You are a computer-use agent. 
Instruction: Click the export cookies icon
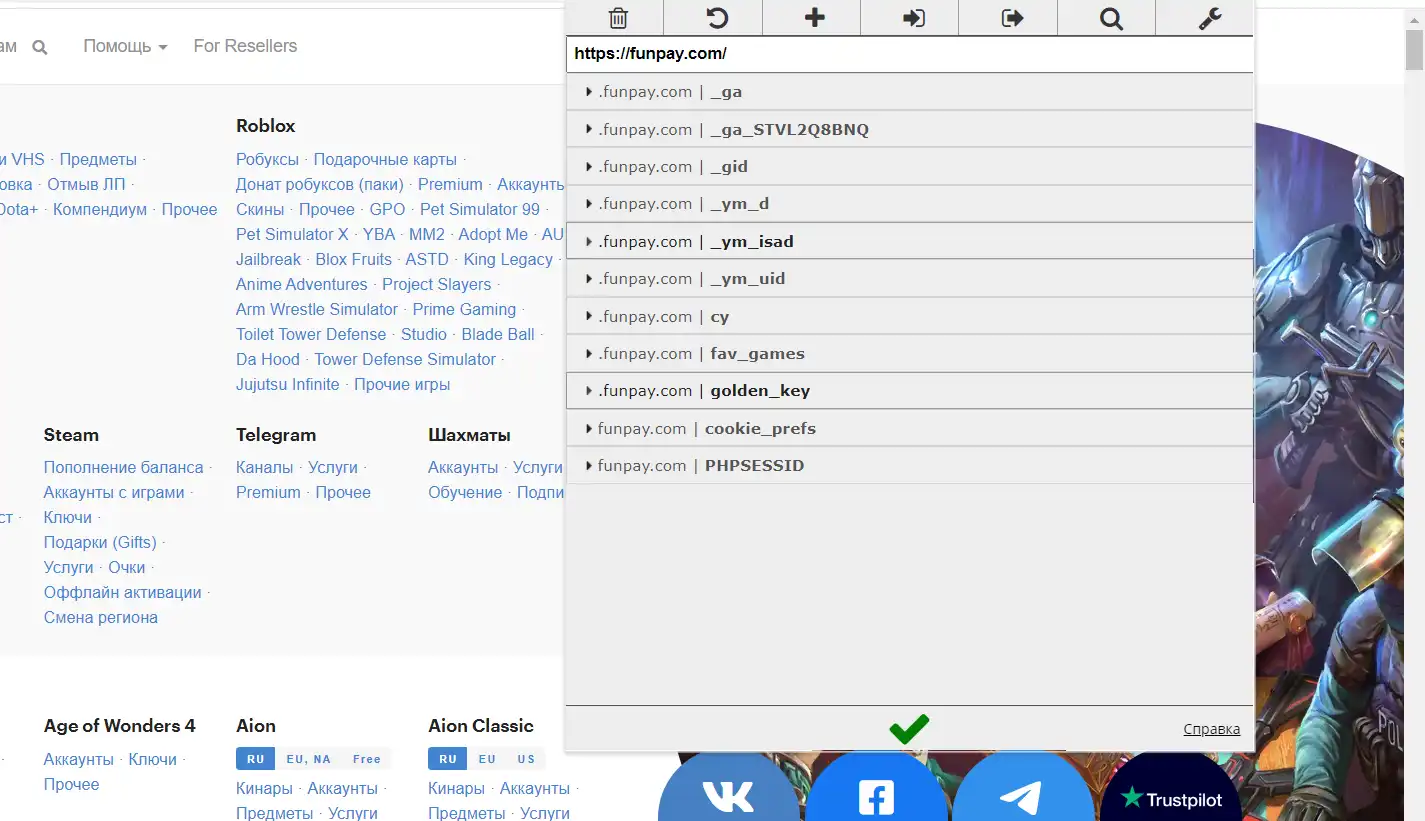pos(1012,18)
